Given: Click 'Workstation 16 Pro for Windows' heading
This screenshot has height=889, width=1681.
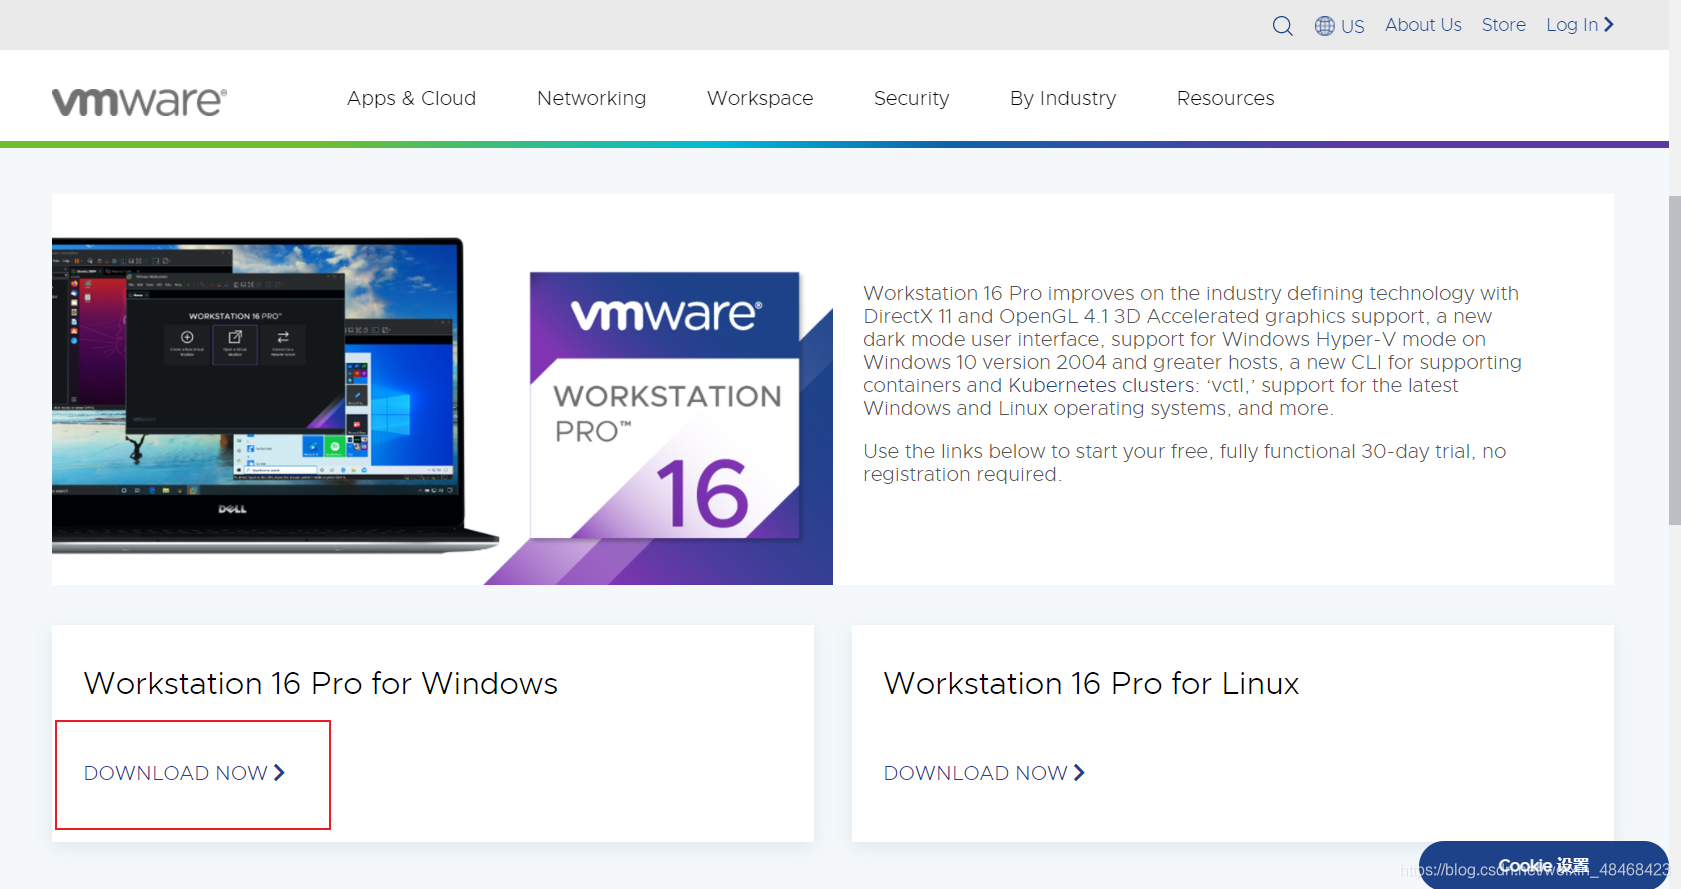Looking at the screenshot, I should tap(321, 683).
